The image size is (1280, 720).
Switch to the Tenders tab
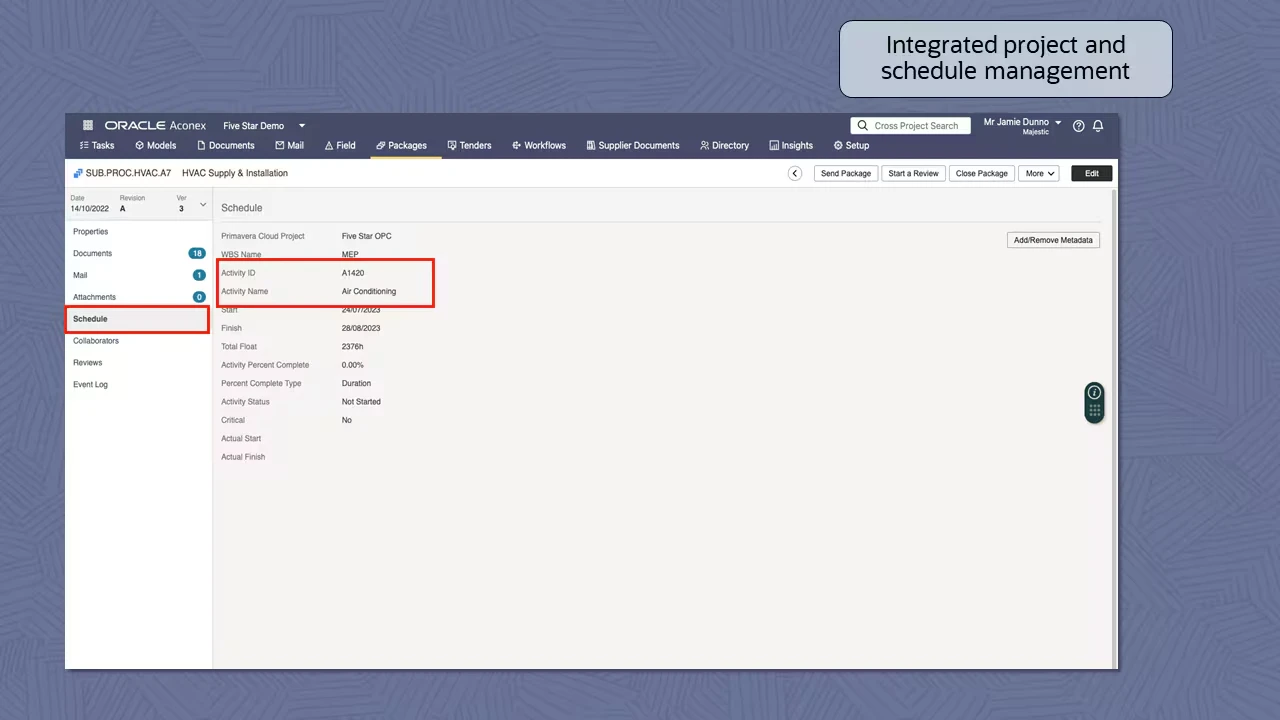(x=469, y=145)
